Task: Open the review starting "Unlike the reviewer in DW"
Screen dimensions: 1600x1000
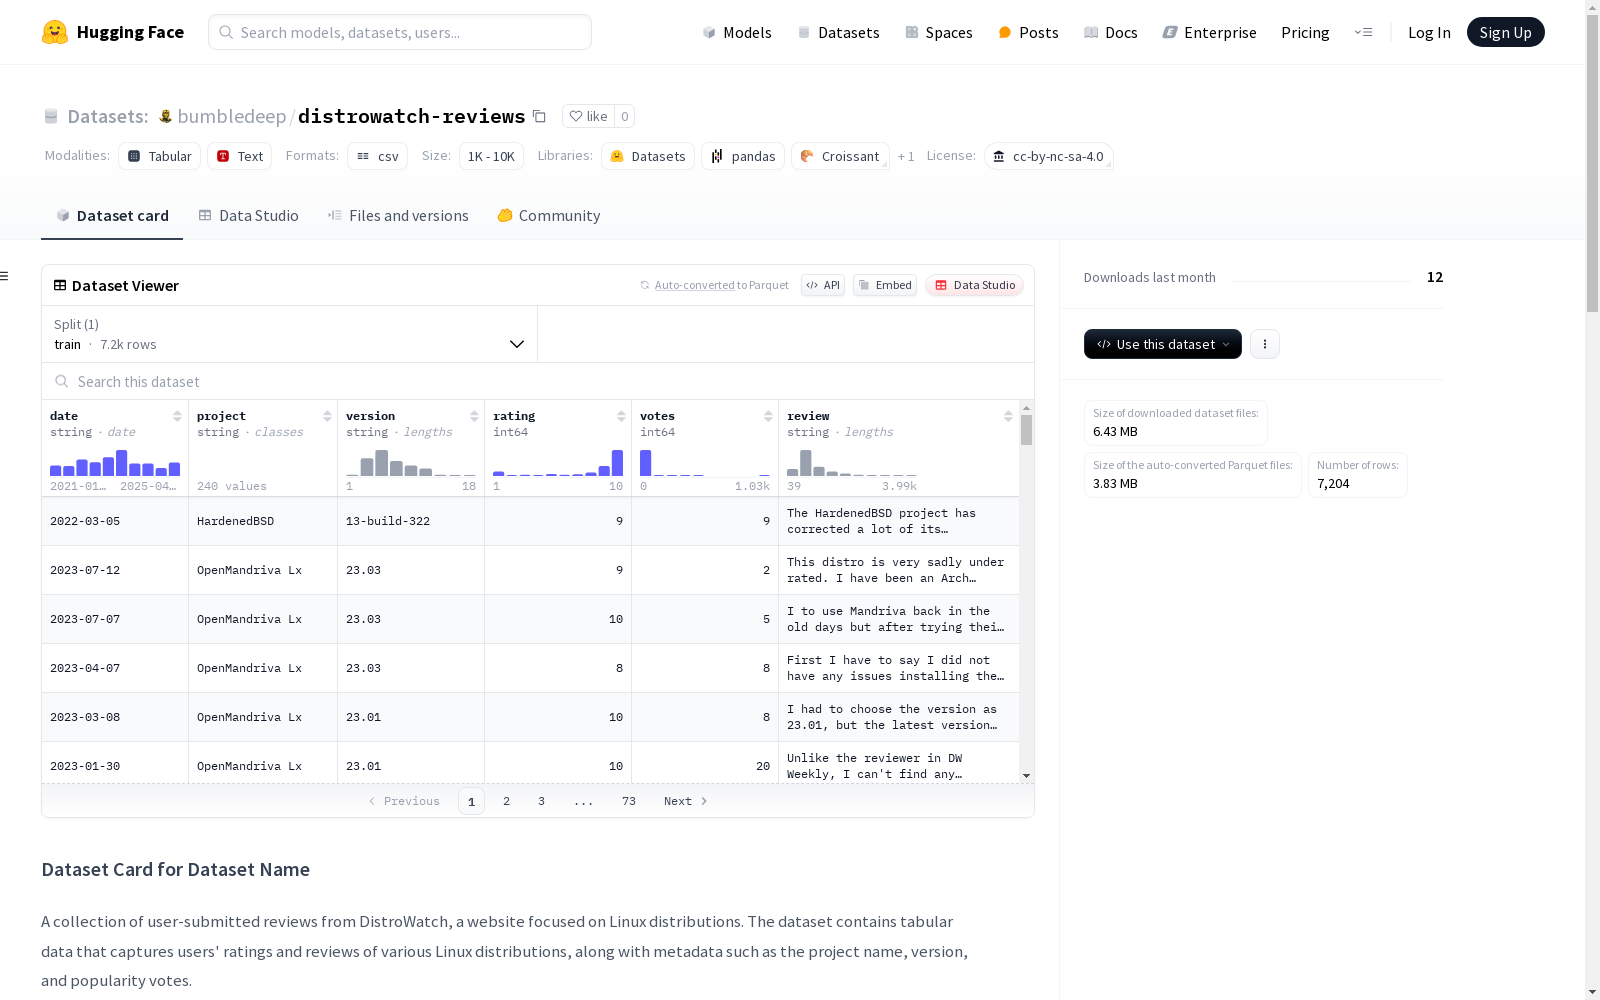Action: click(899, 763)
